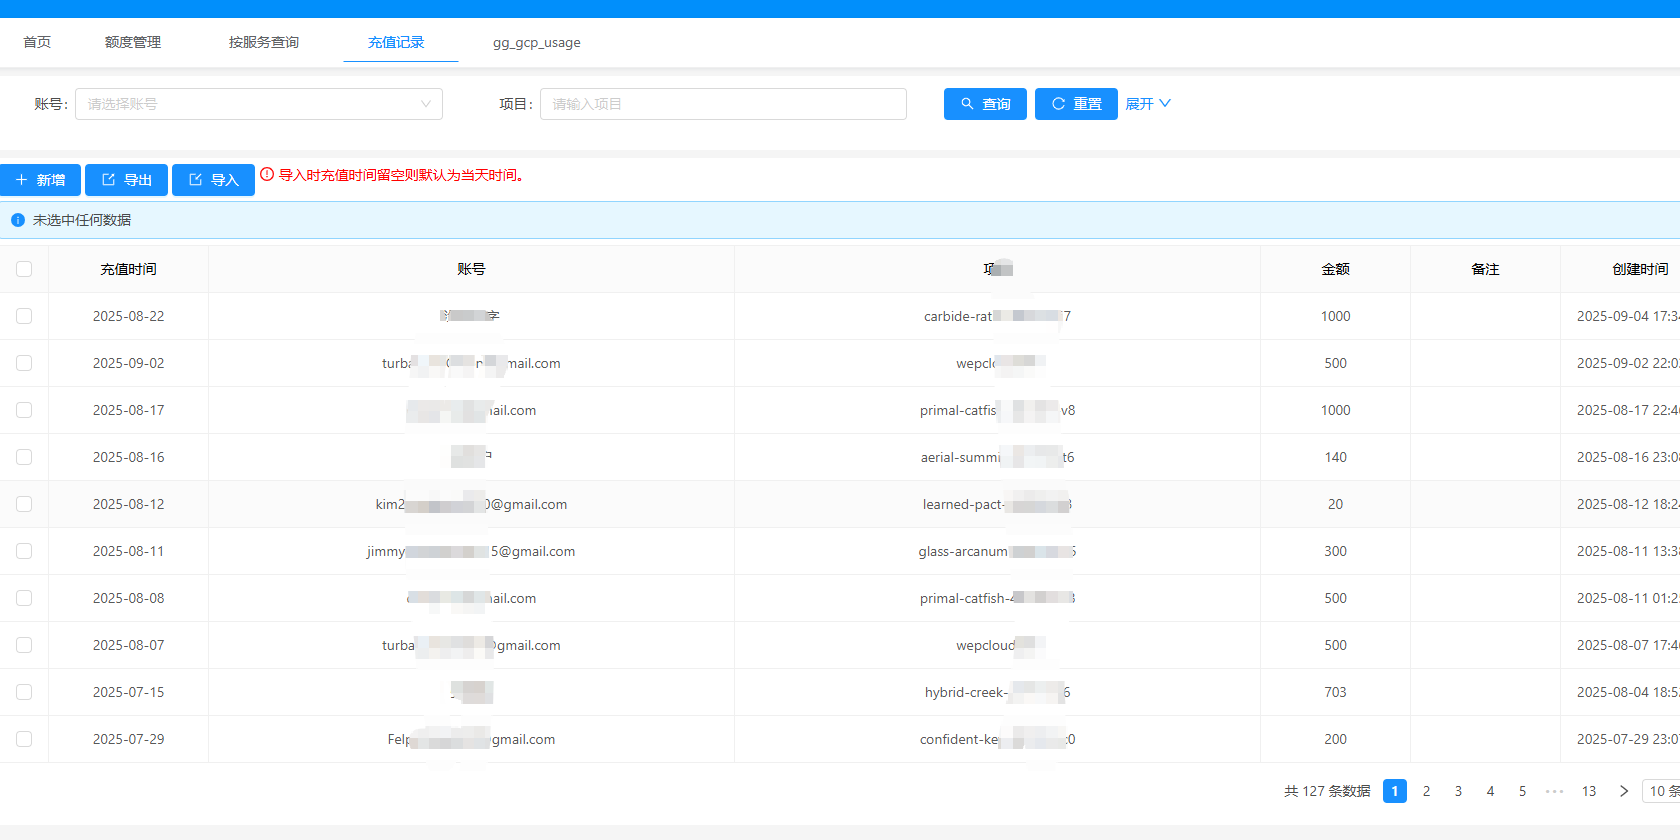Click the 新增 add button

pos(40,180)
